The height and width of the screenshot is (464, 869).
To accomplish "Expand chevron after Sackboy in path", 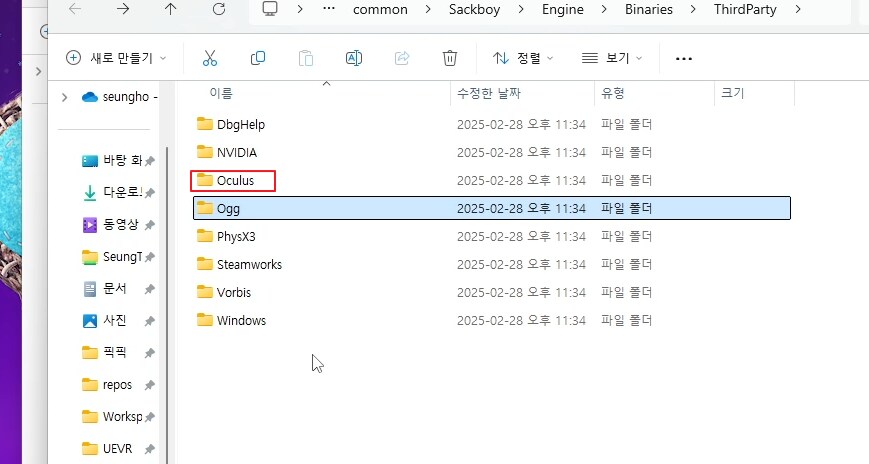I will click(520, 9).
